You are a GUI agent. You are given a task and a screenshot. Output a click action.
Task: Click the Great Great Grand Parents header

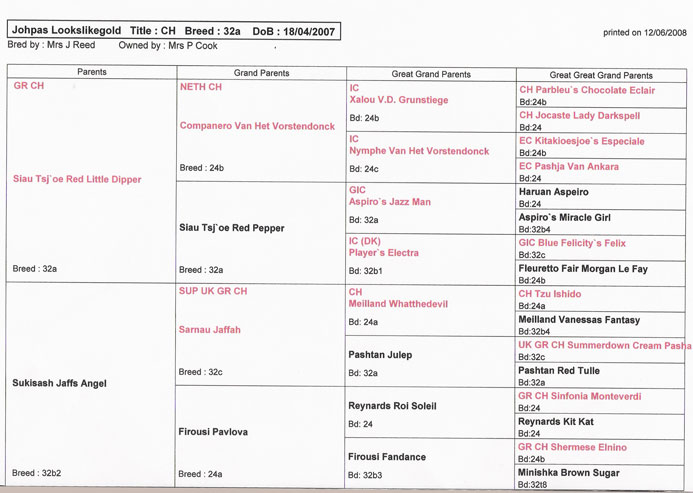pyautogui.click(x=601, y=75)
